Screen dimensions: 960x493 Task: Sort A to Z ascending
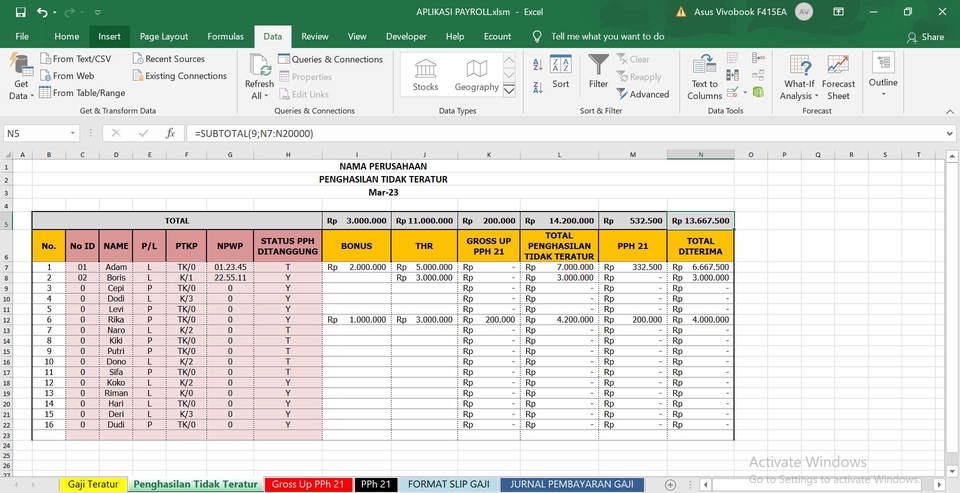(x=538, y=65)
